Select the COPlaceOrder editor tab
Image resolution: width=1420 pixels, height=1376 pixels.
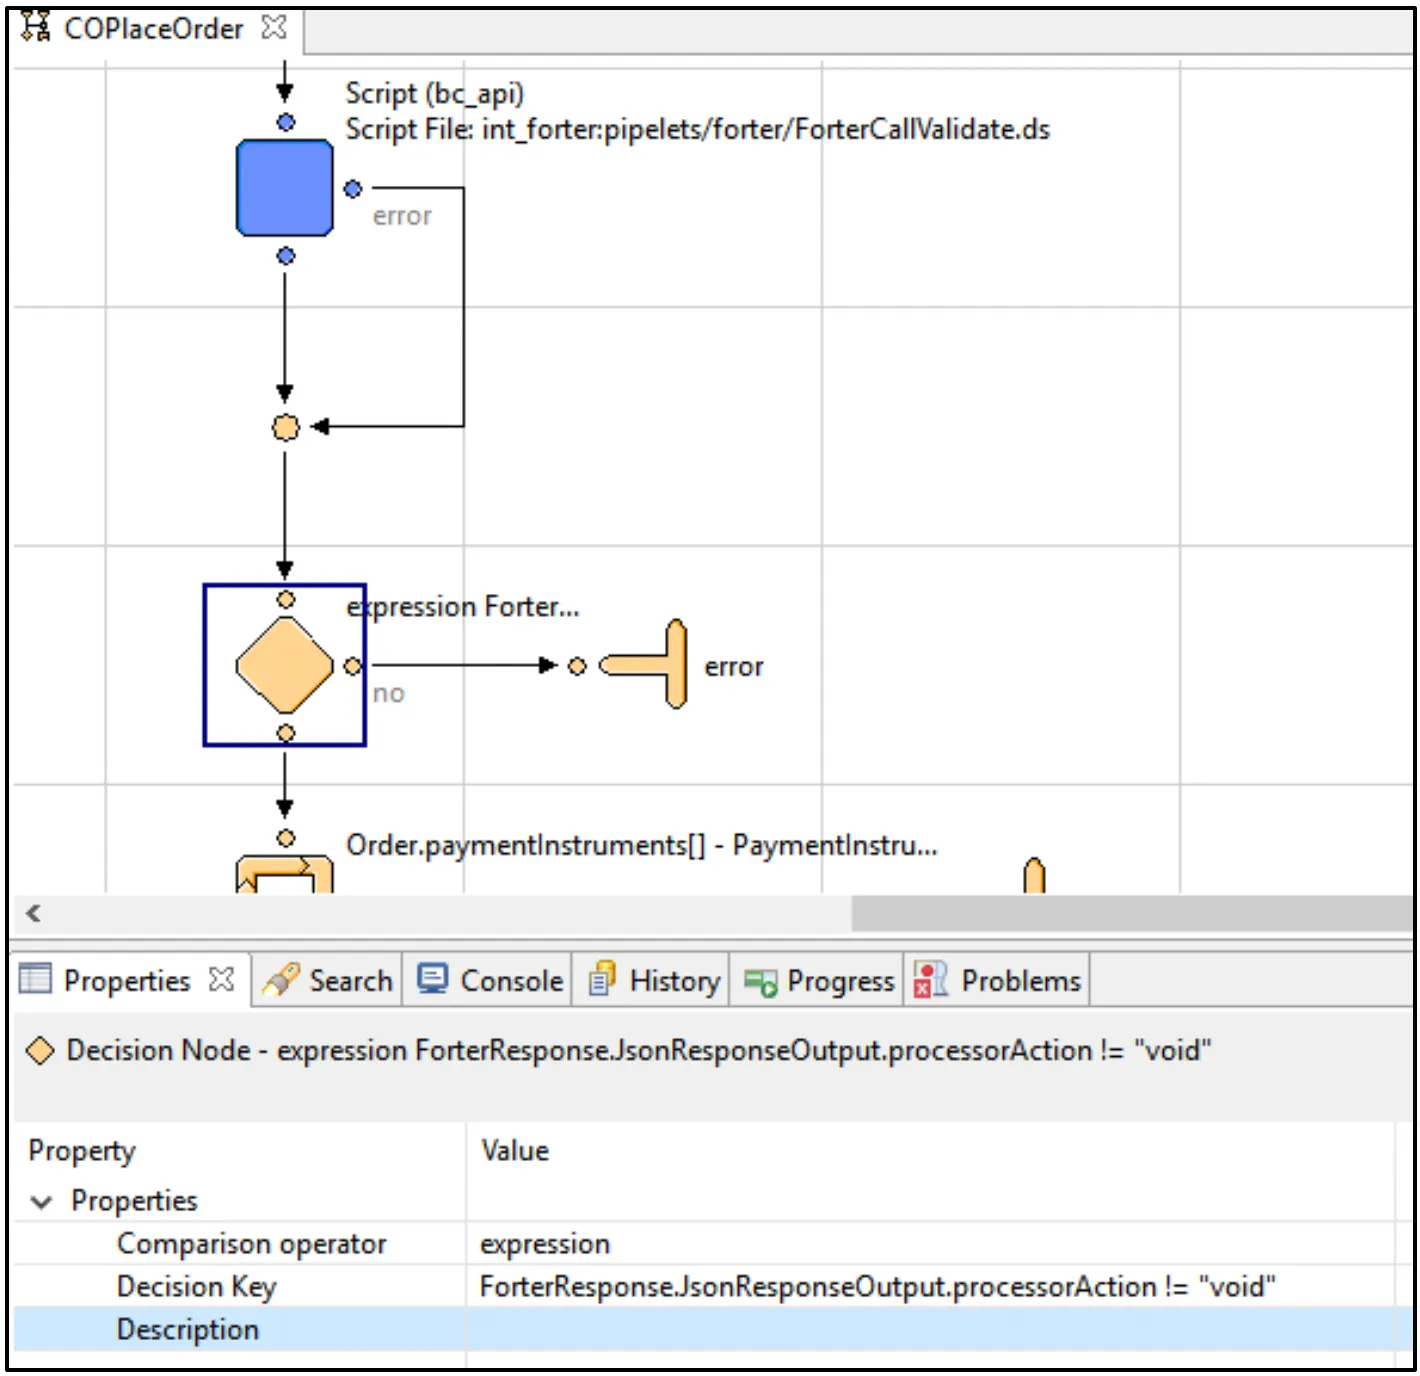click(x=153, y=28)
